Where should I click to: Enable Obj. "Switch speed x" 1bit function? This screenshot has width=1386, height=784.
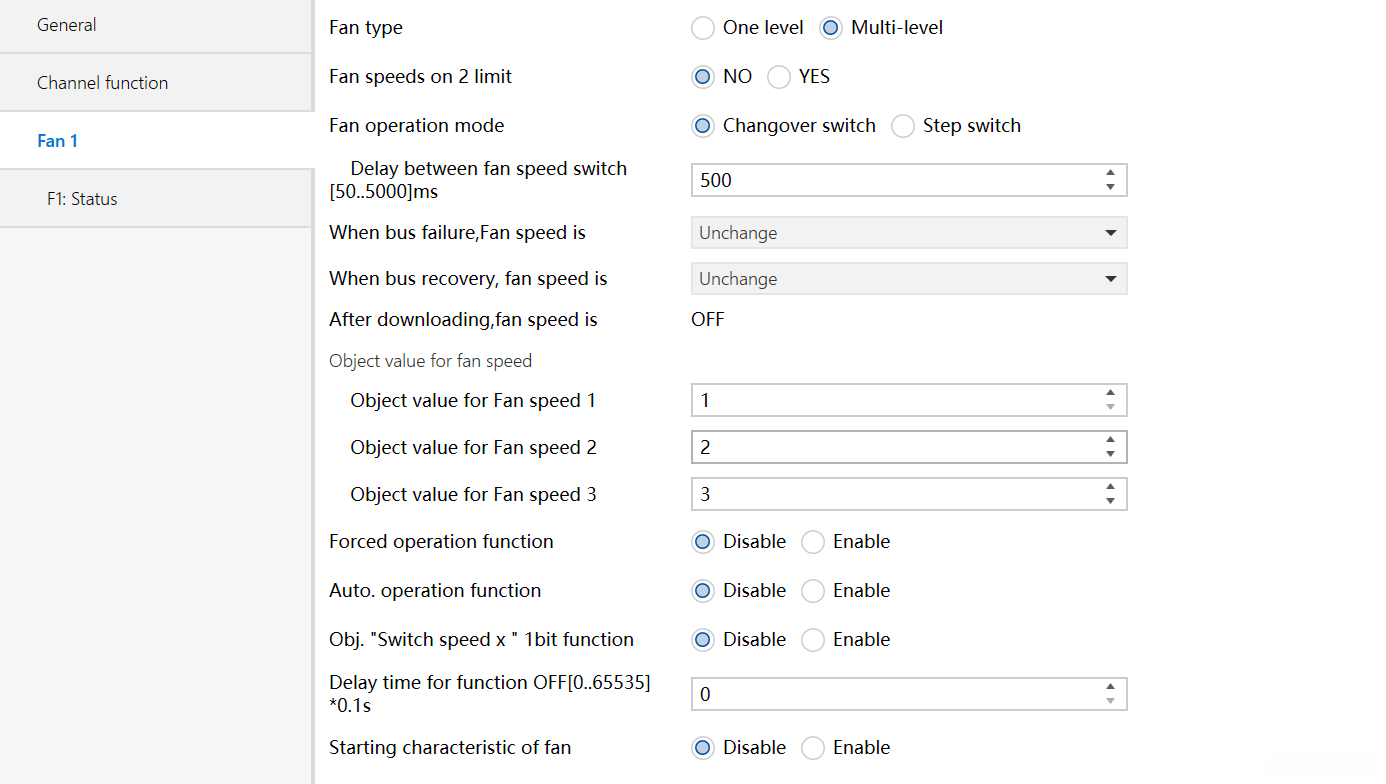pos(813,640)
